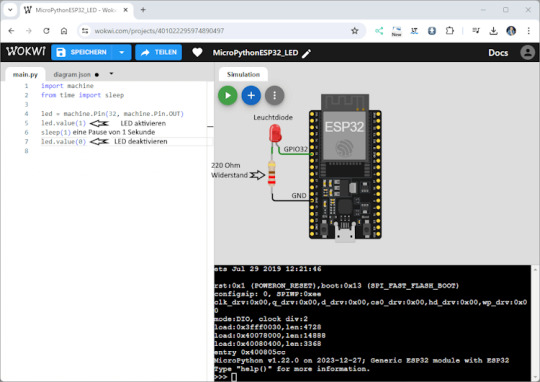Edit the project name with the pencil icon
This screenshot has width=540, height=382.
coord(306,53)
